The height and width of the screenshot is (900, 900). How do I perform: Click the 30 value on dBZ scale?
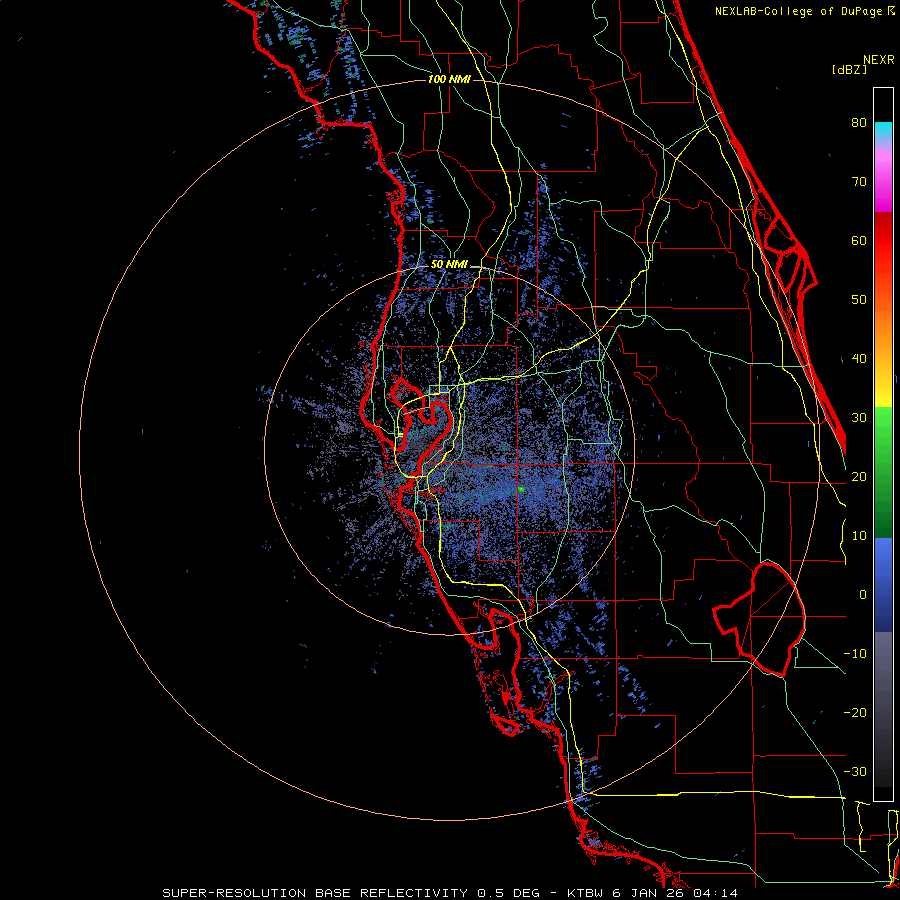tap(859, 418)
